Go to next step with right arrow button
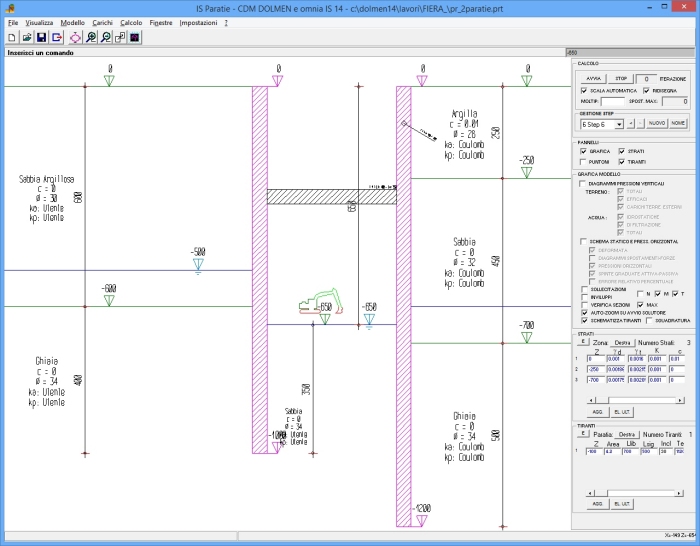 tap(641, 123)
